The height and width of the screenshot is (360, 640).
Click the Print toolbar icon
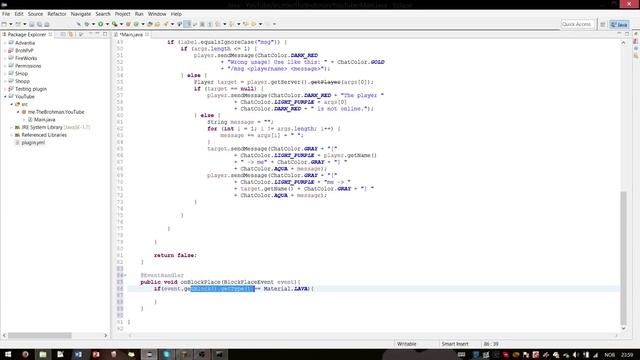47,24
